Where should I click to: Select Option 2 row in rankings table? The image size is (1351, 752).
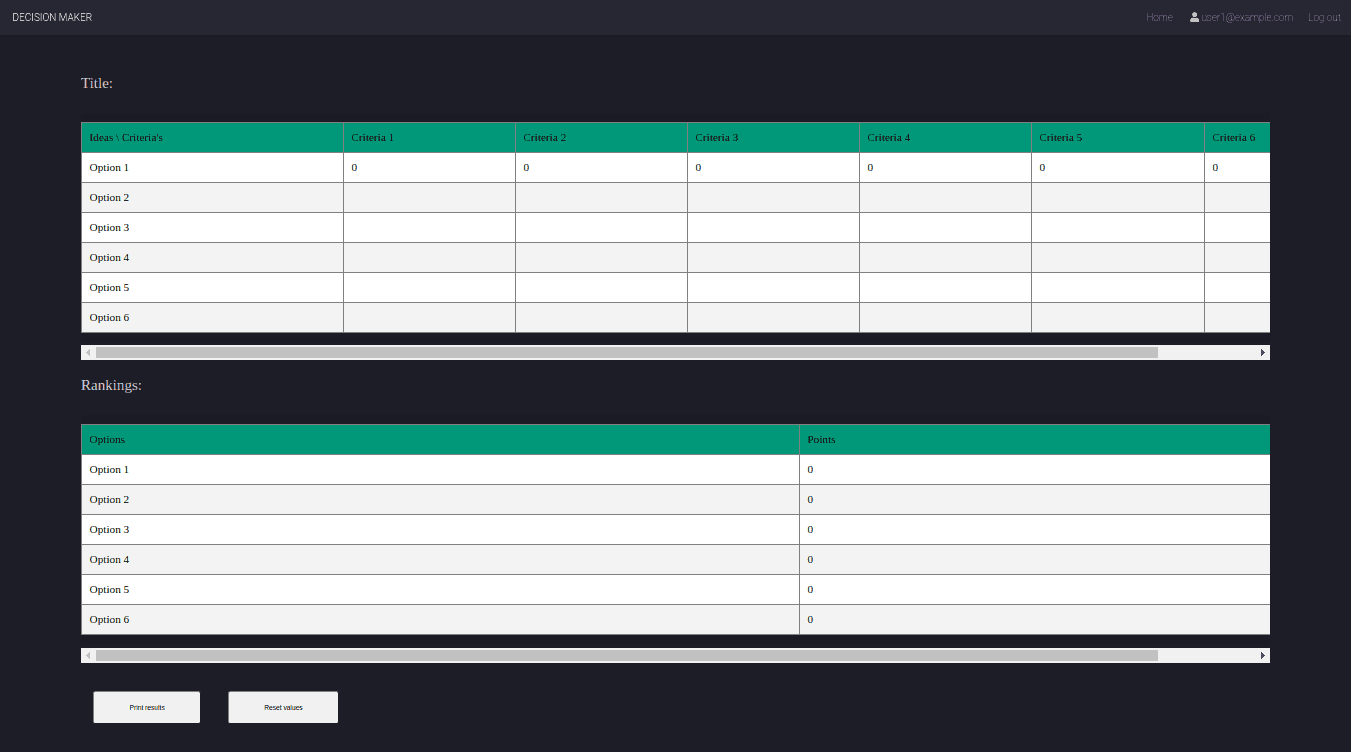tap(676, 499)
